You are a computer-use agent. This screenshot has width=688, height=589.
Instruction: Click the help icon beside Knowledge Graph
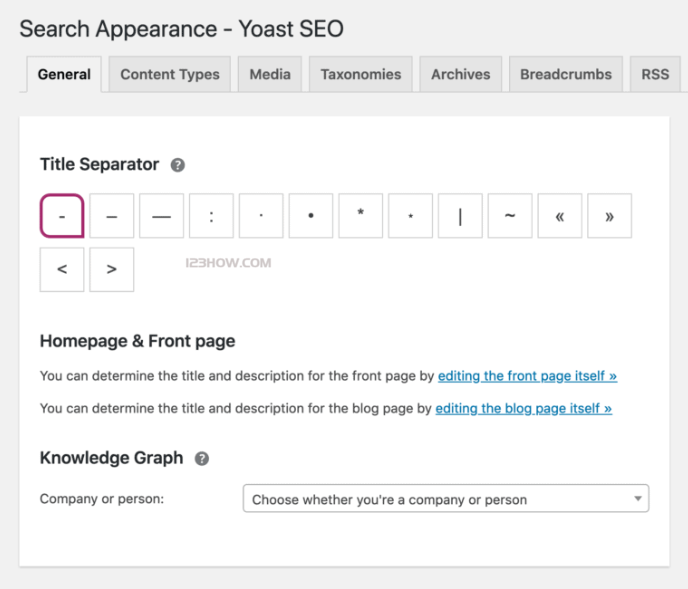202,459
